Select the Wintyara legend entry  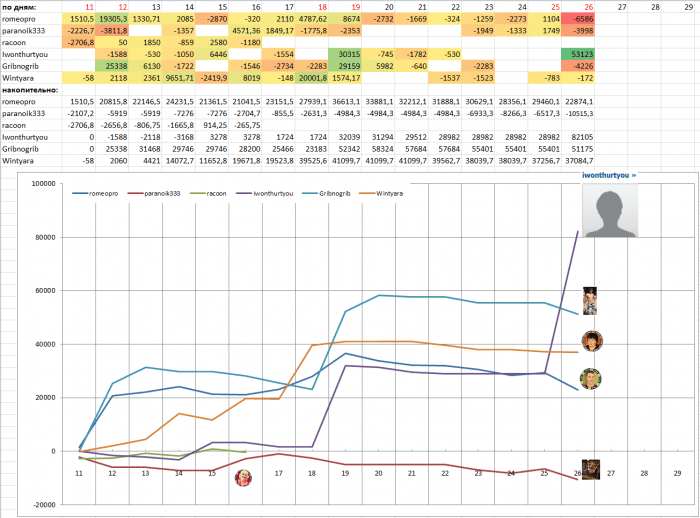point(381,194)
